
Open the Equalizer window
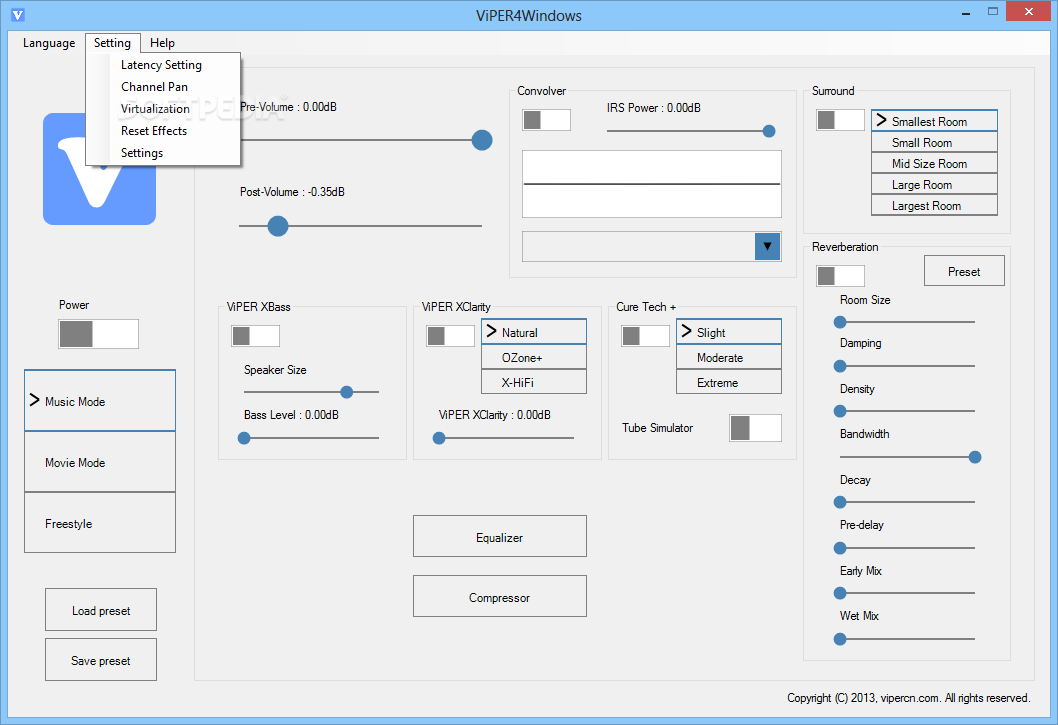pos(499,537)
